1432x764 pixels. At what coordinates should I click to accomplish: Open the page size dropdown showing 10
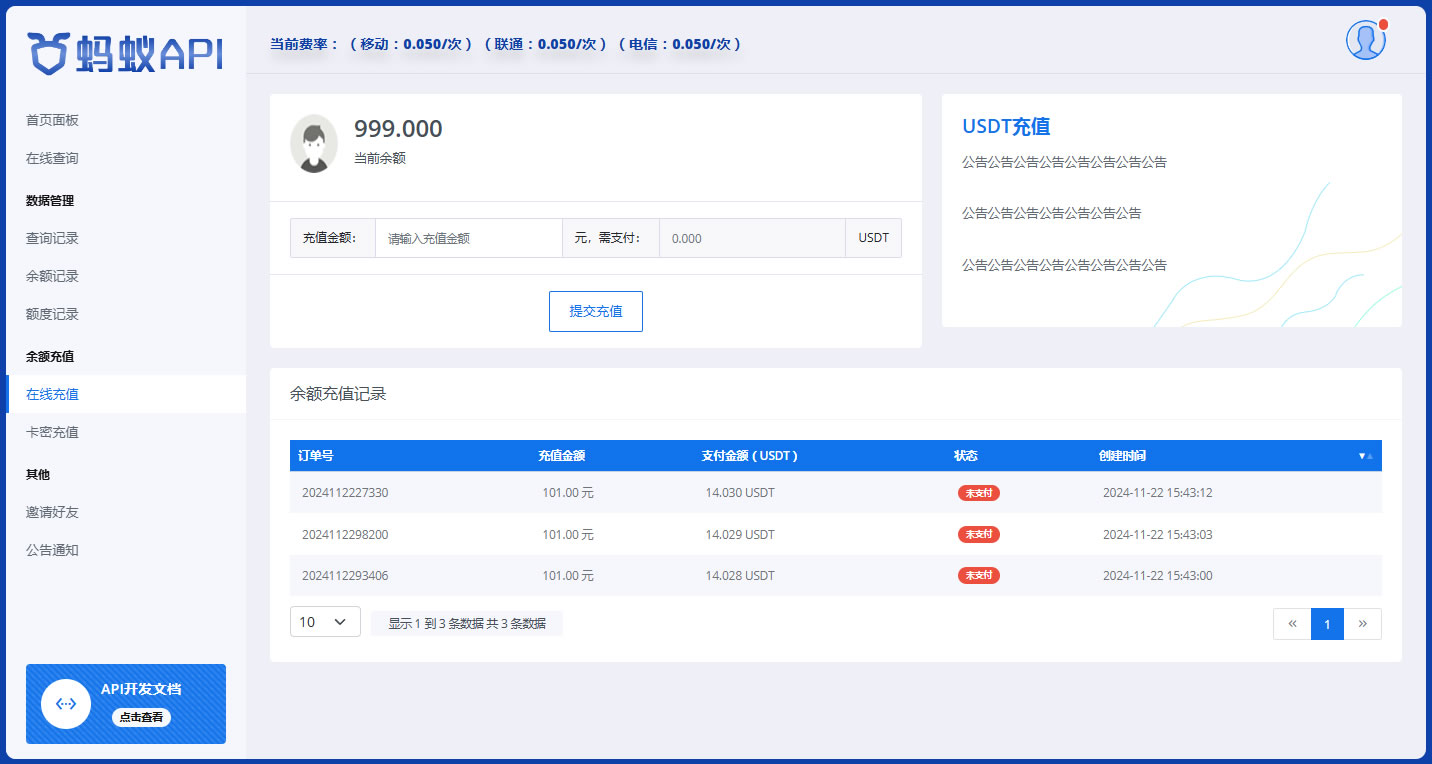[325, 622]
